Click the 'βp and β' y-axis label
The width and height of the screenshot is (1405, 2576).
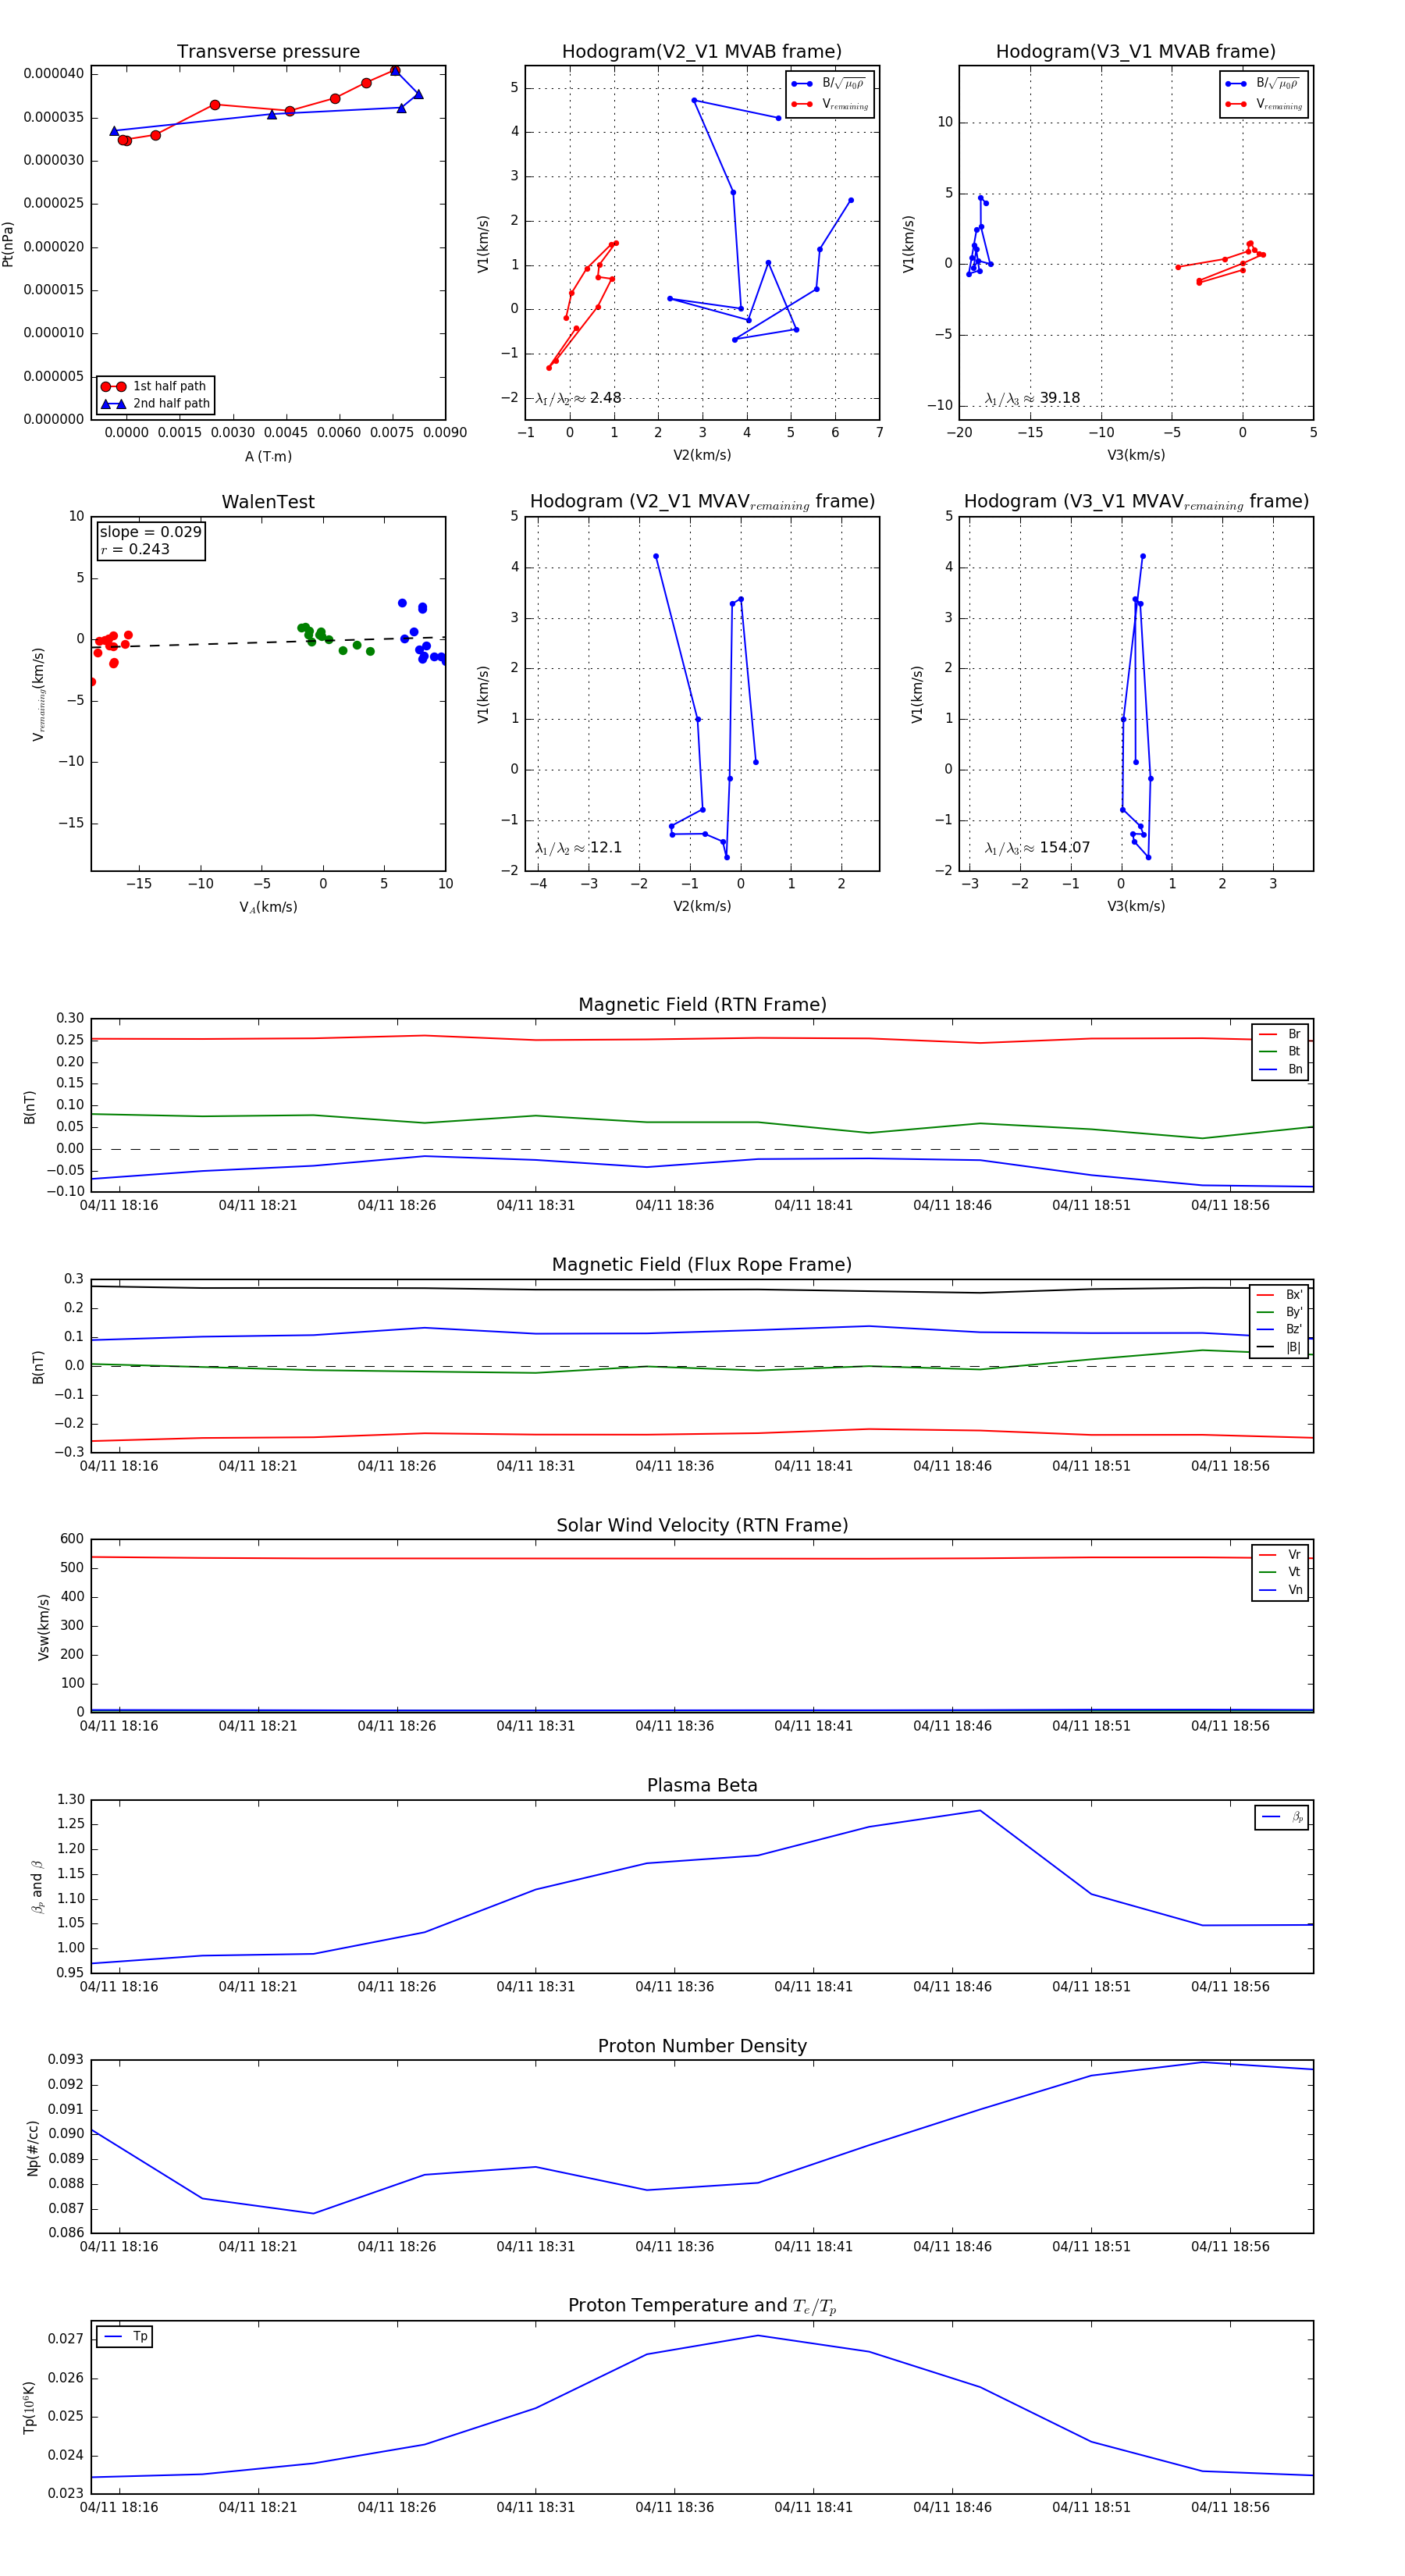[x=37, y=1887]
